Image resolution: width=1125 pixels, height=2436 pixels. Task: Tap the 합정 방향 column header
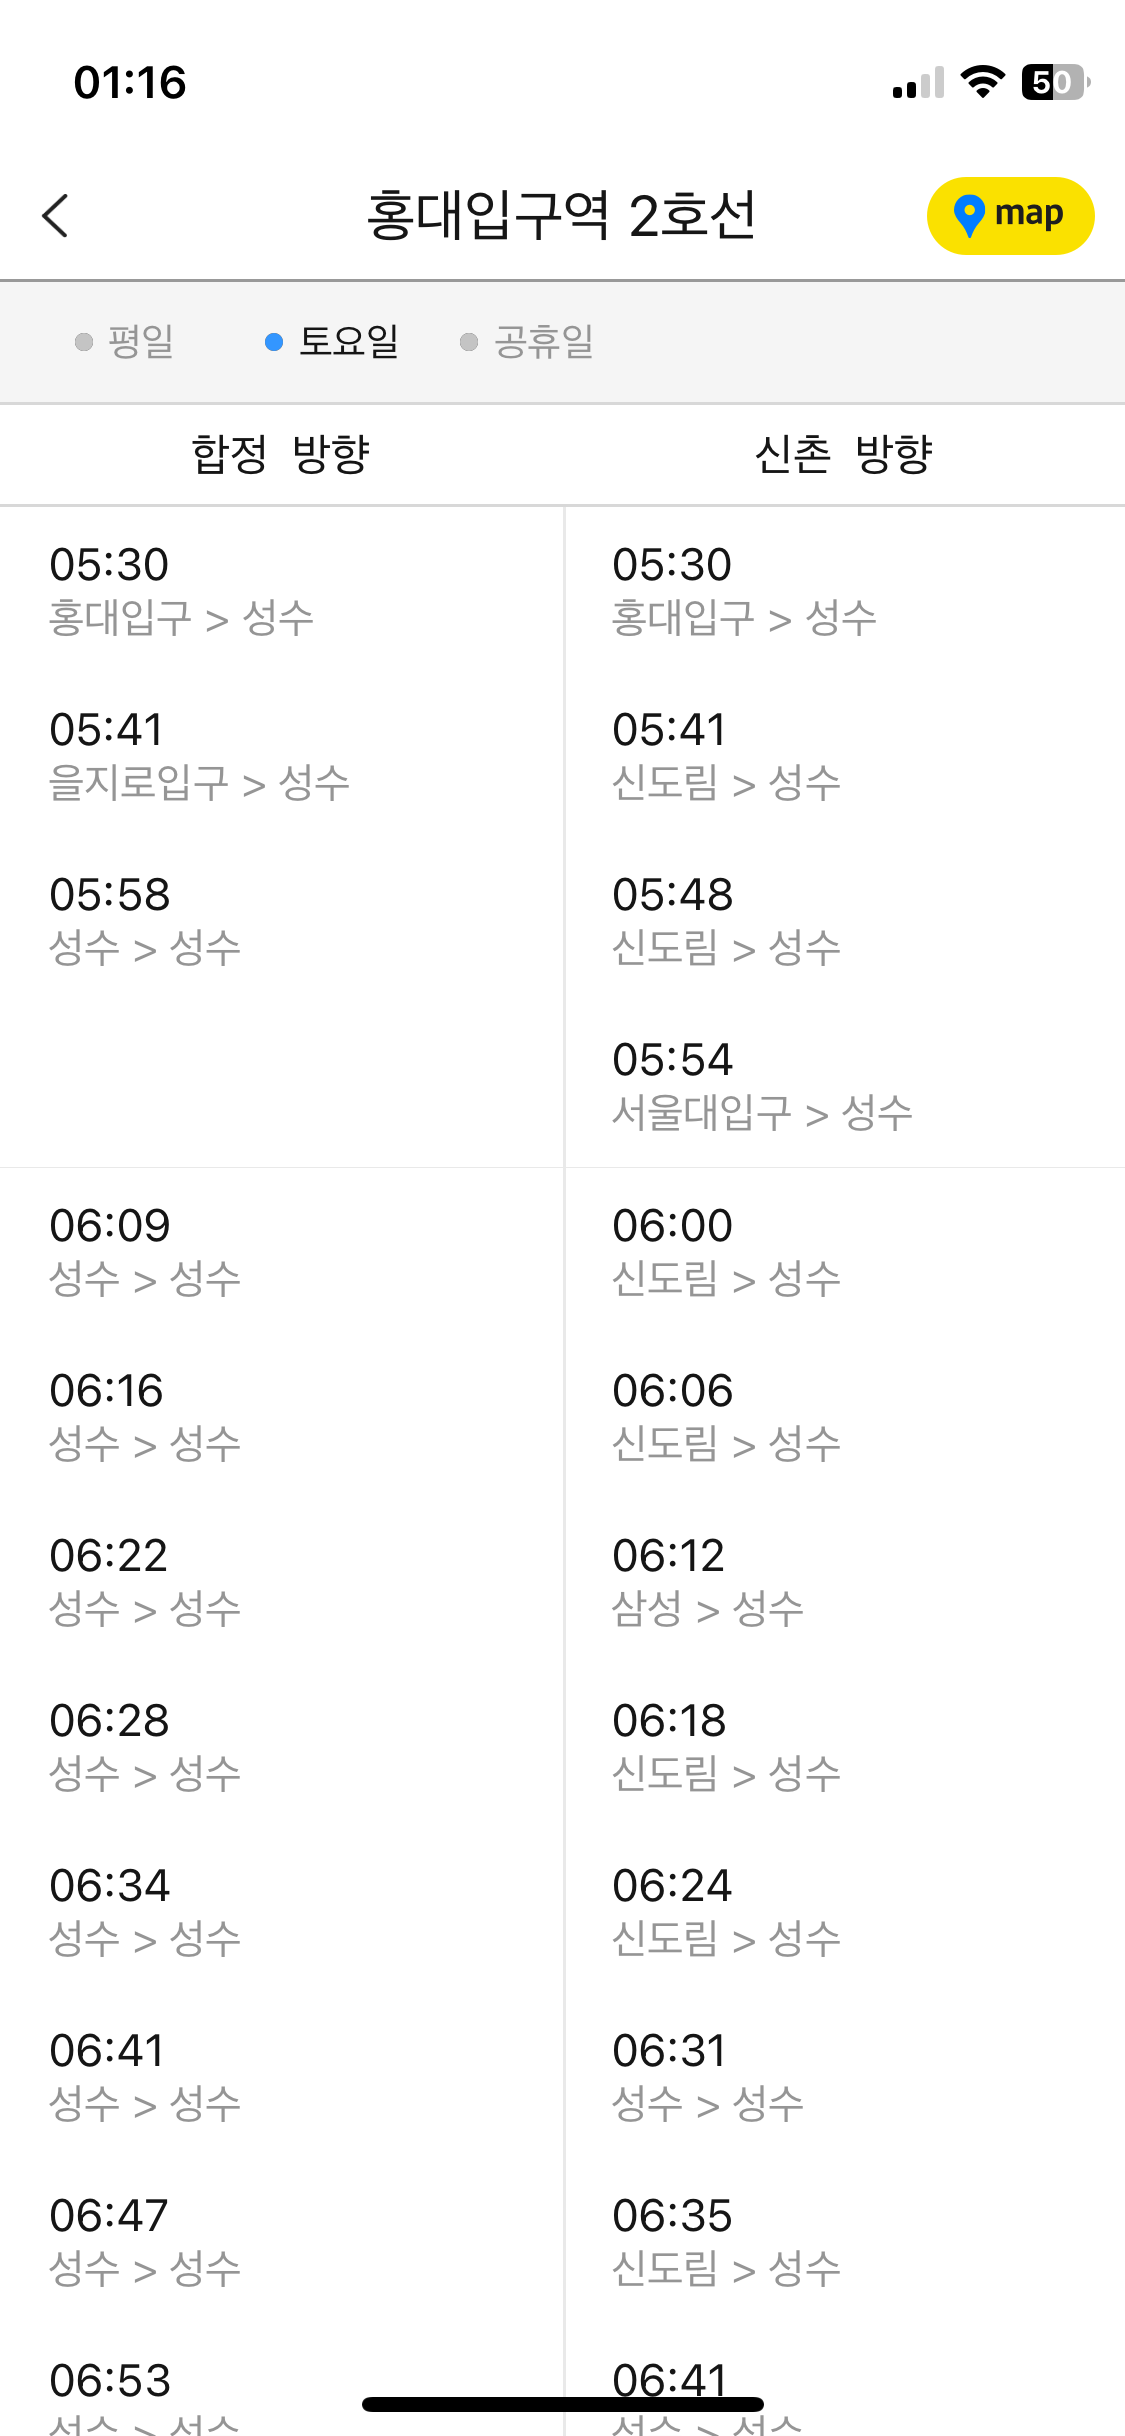(281, 454)
